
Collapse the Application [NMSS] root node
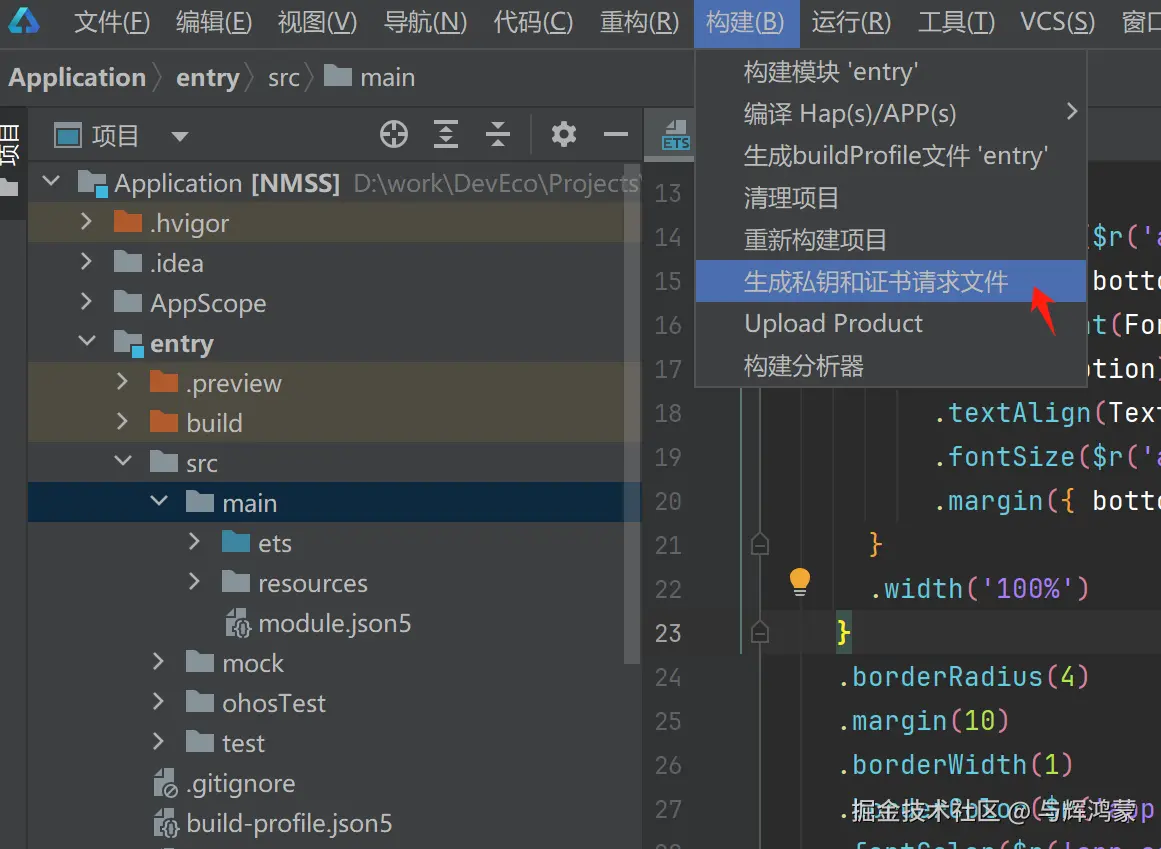(x=51, y=181)
